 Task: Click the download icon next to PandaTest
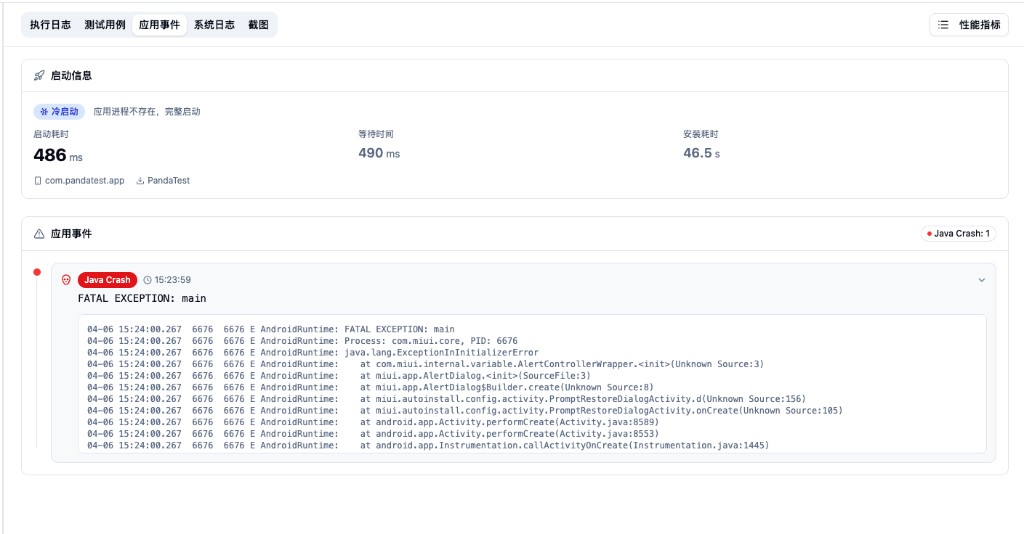[140, 181]
